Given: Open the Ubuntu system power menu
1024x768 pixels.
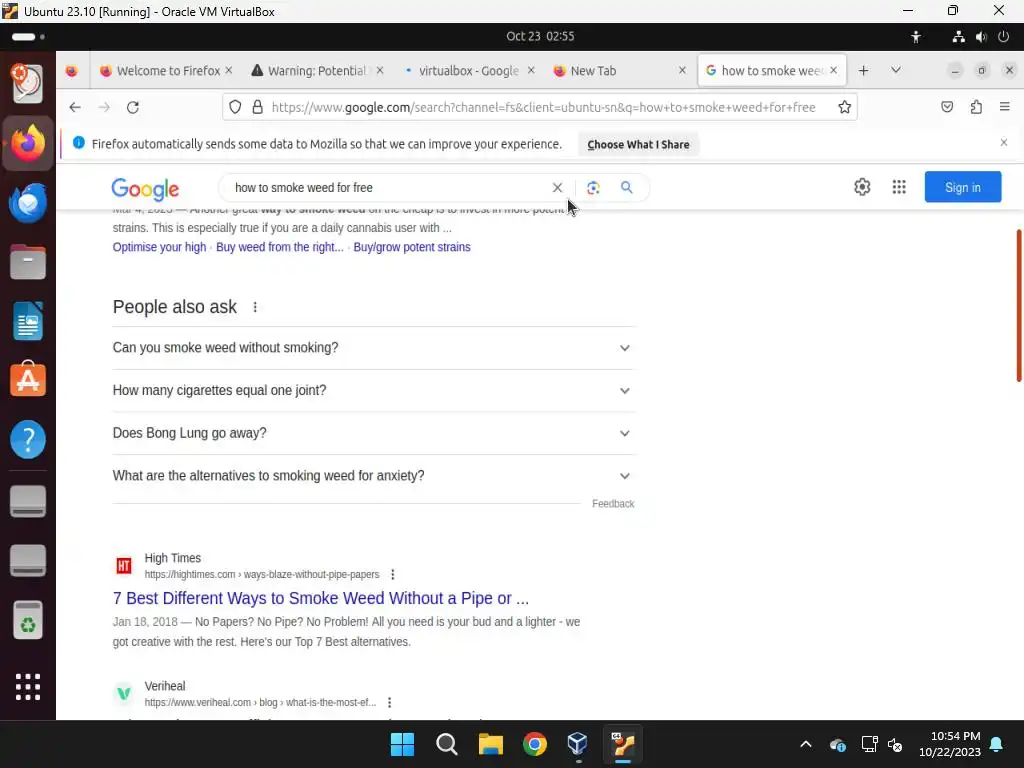Looking at the screenshot, I should click(x=1004, y=37).
